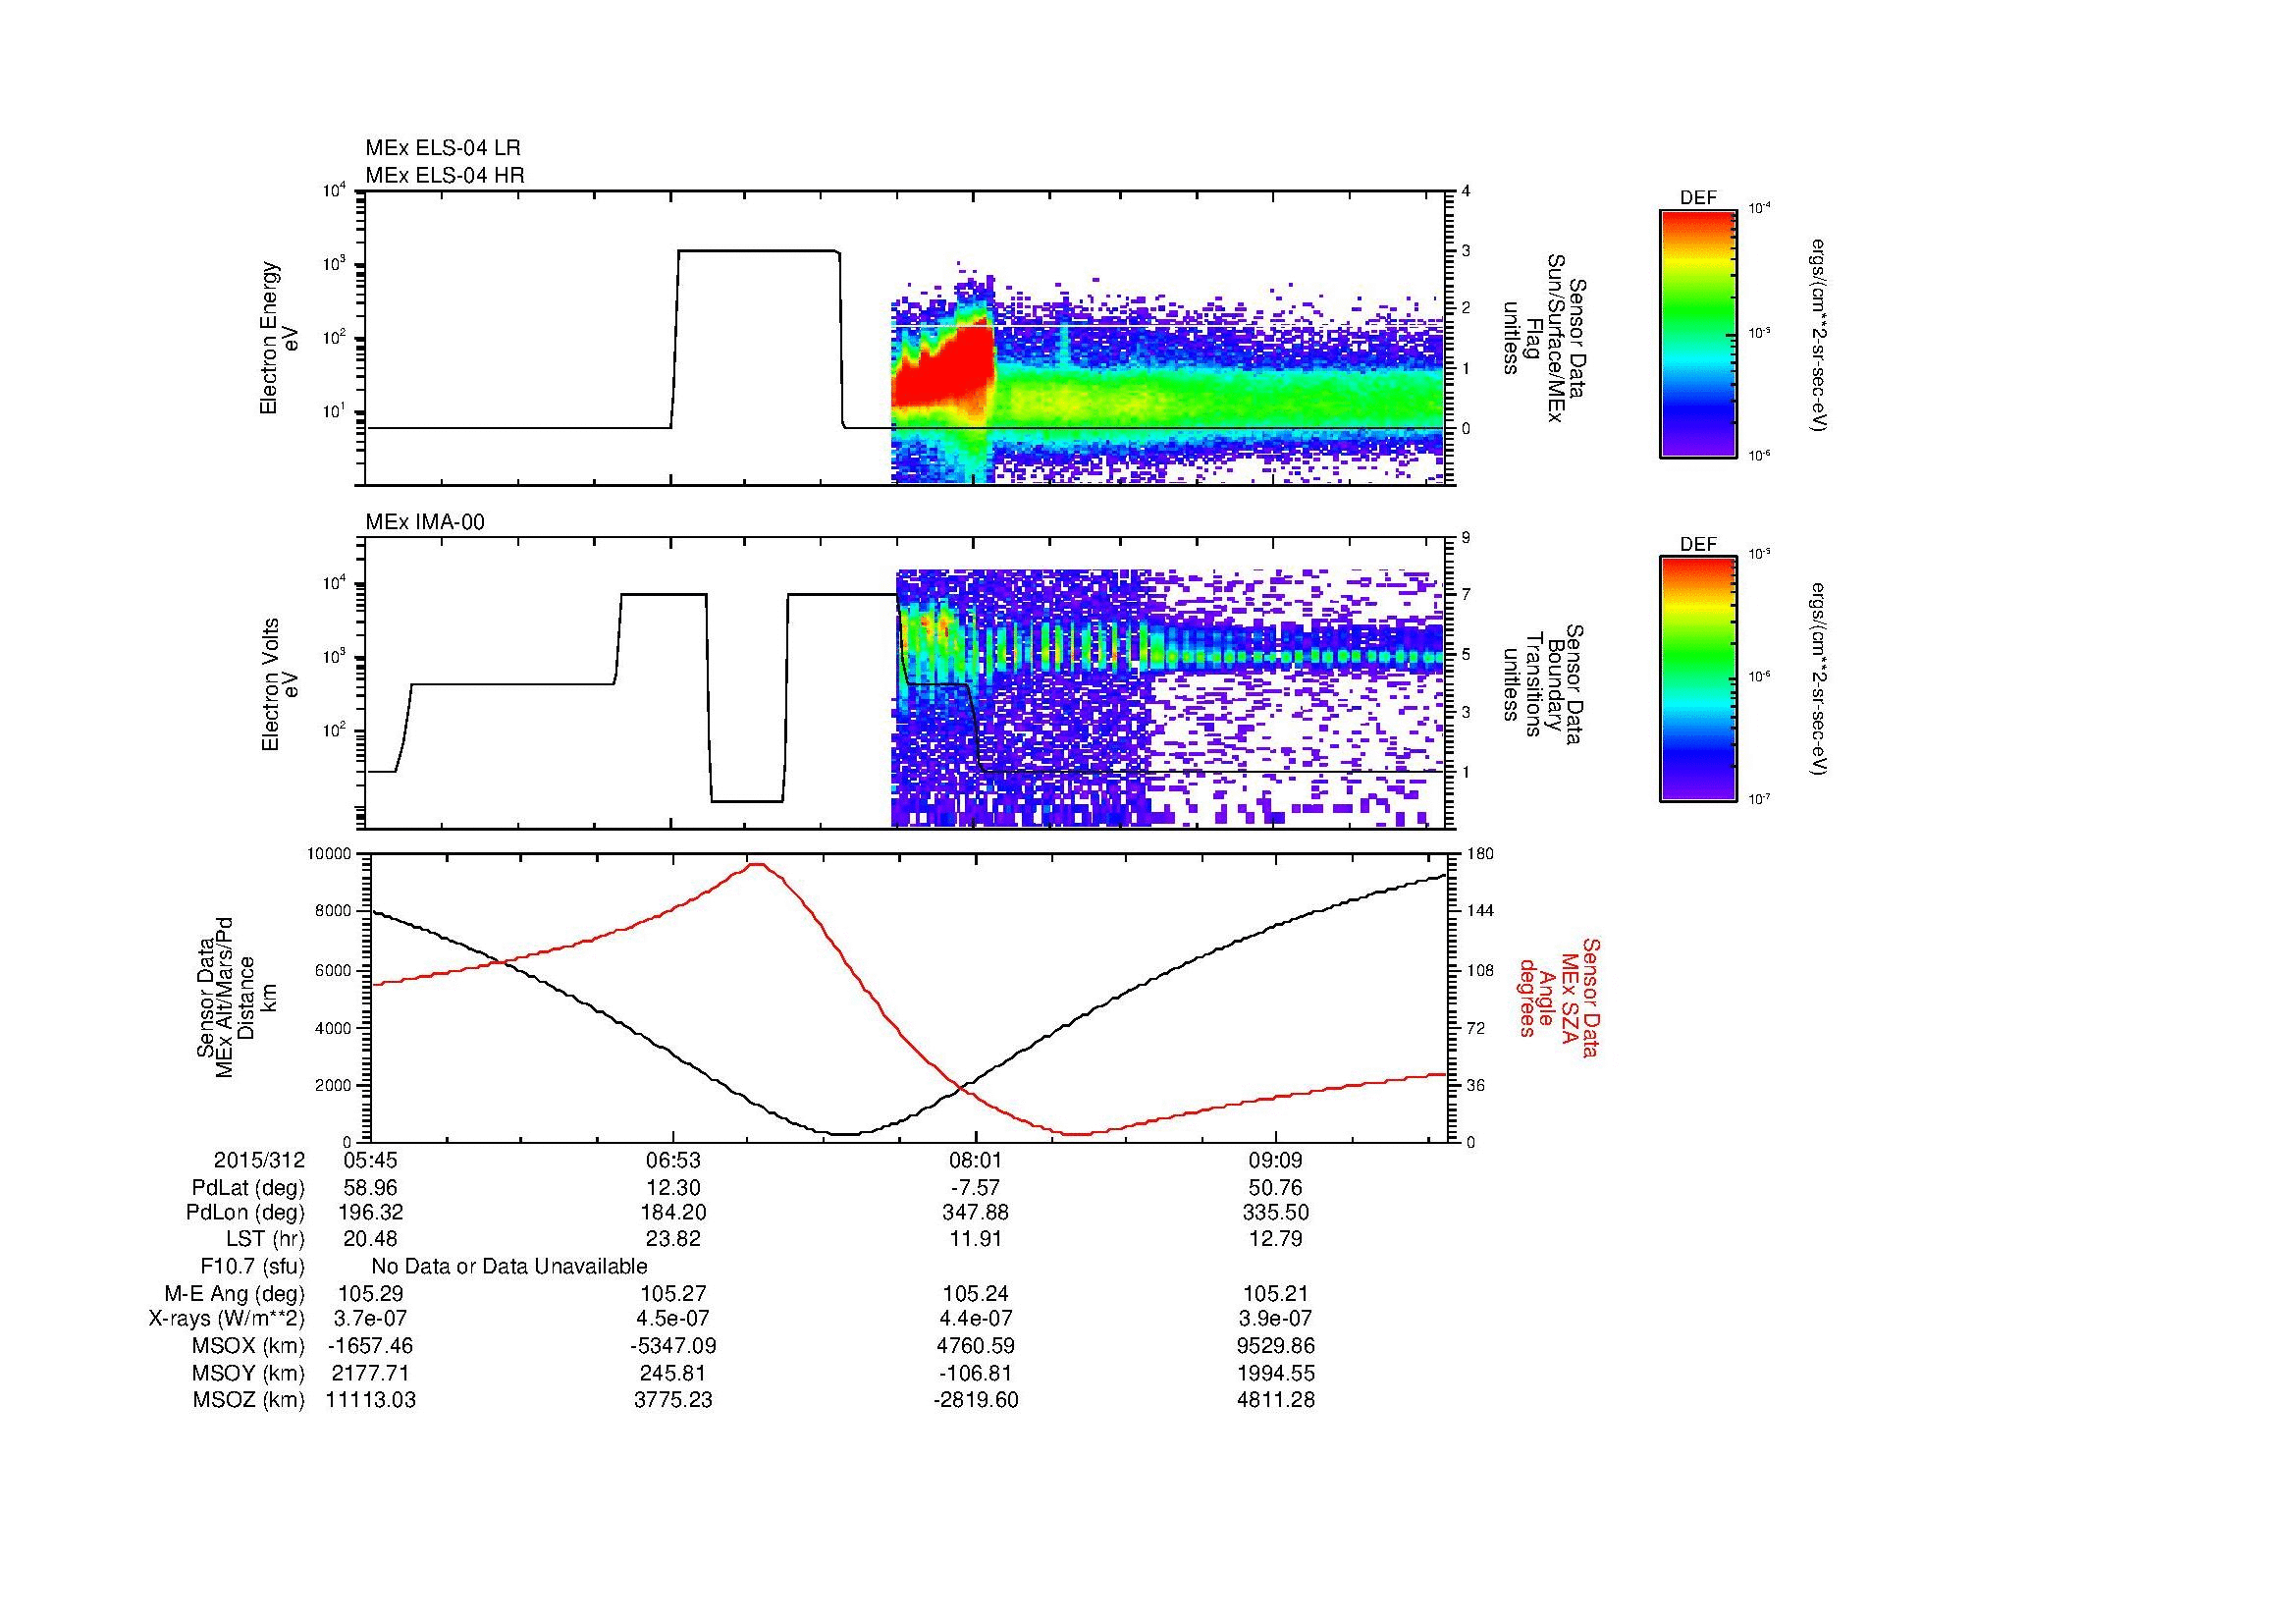2296x1623 pixels.
Task: Click the lower DEF color bar for IMA
Action: [x=1698, y=679]
